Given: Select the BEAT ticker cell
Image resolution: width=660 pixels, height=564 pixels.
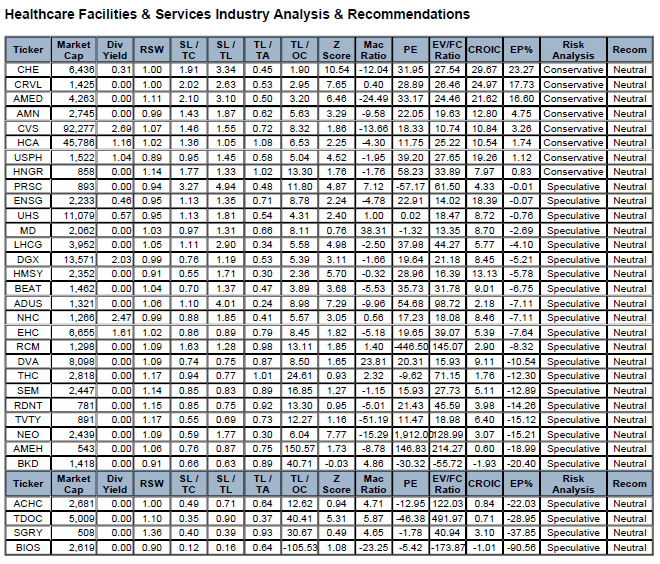Looking at the screenshot, I should coord(28,289).
